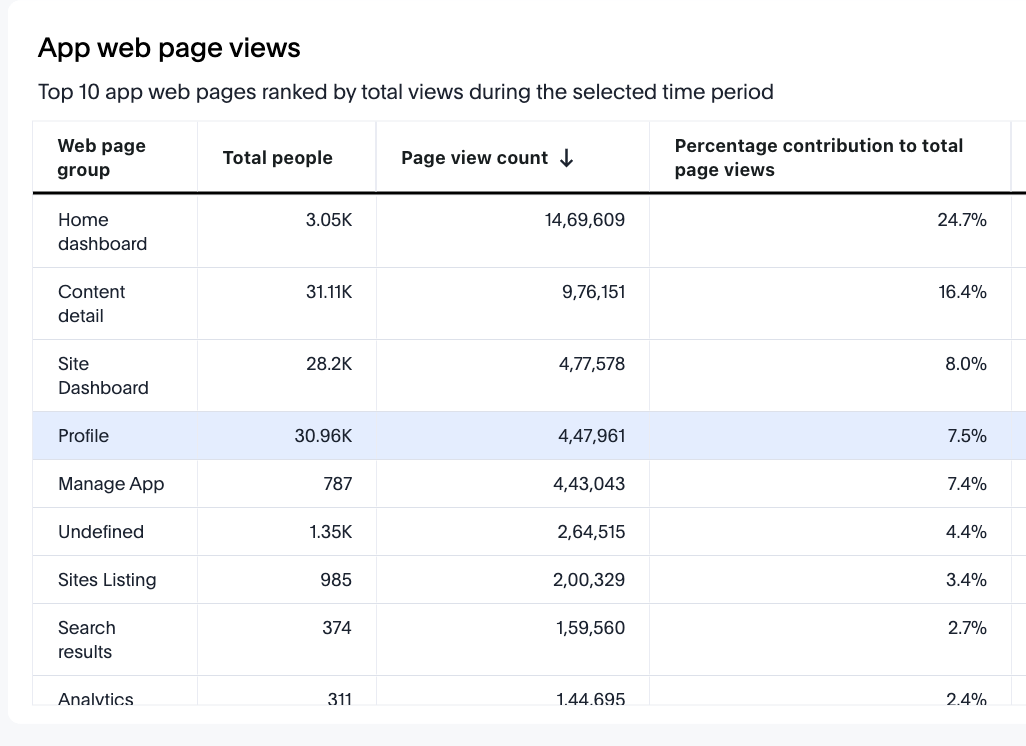
Task: Select the Home dashboard row
Action: 102,232
